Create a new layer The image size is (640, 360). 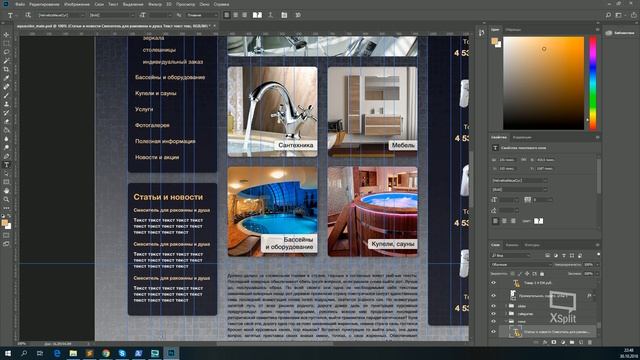point(581,342)
